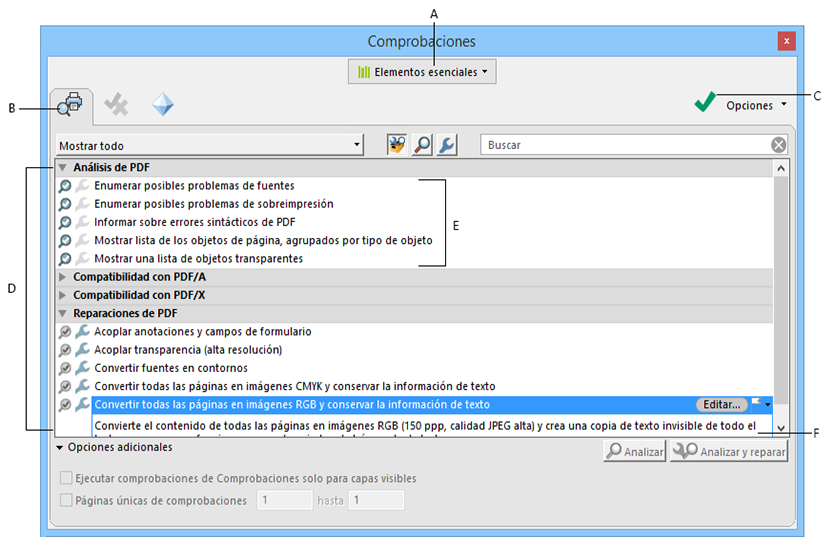This screenshot has width=834, height=537.
Task: Select Enumerar posibles problemas de sobreimpresión
Action: coord(214,204)
